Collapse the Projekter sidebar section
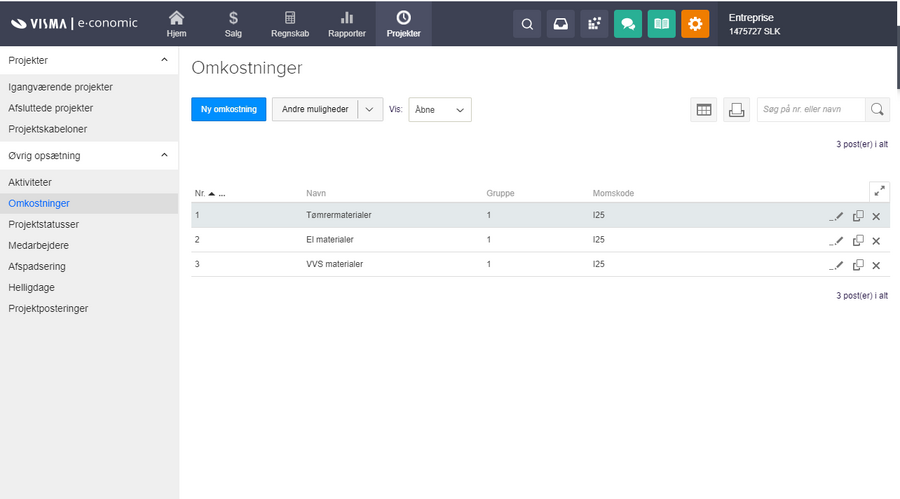 164,61
